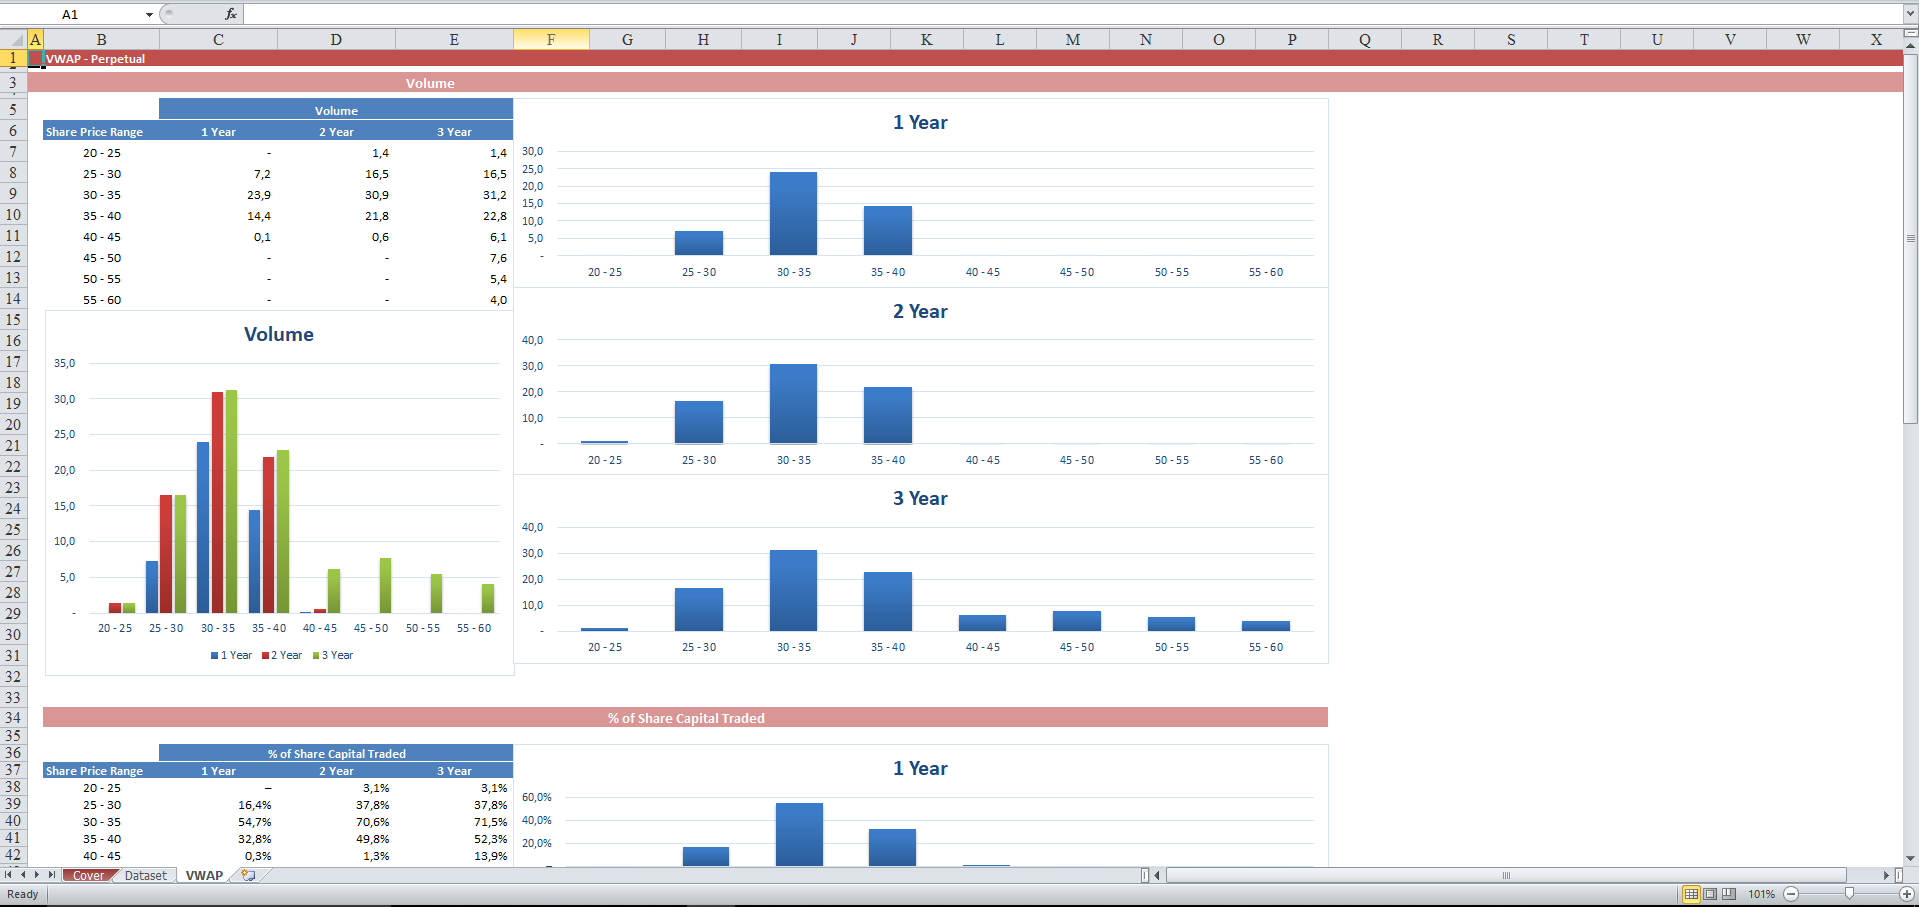Click the horizontal scrollbar left arrow
The height and width of the screenshot is (907, 1919).
(1157, 875)
